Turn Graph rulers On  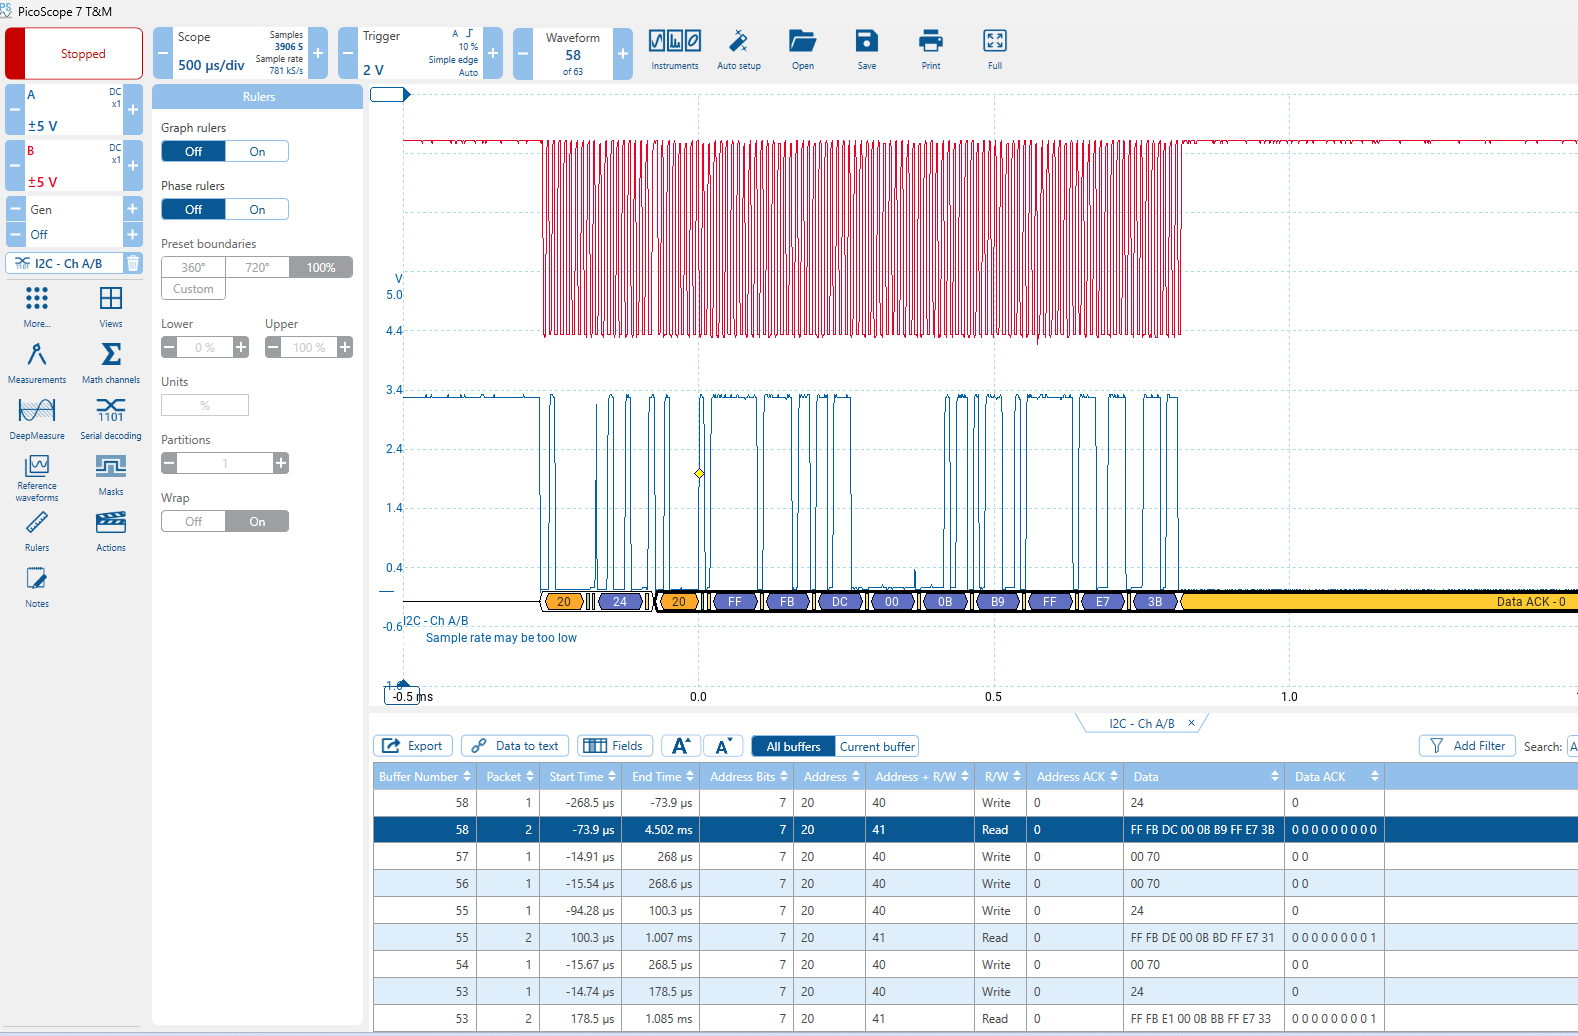tap(257, 151)
